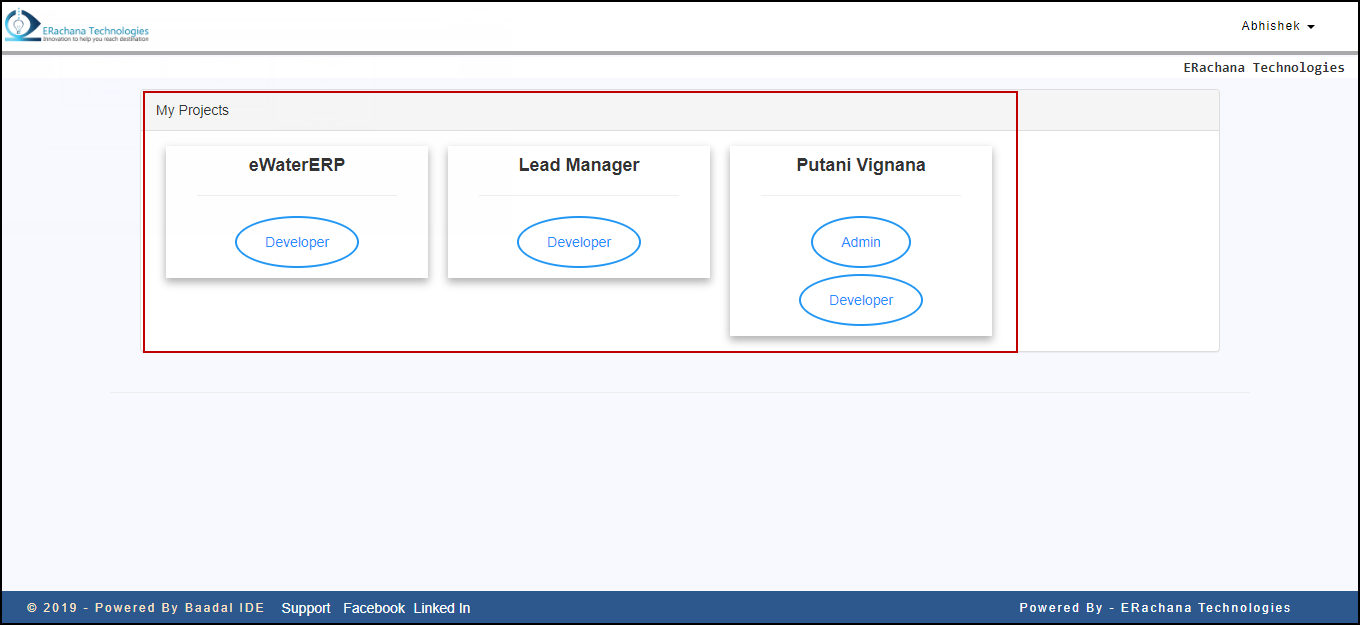Click Powered By - ERachana Technologies footer text
This screenshot has height=625, width=1360.
point(1155,608)
